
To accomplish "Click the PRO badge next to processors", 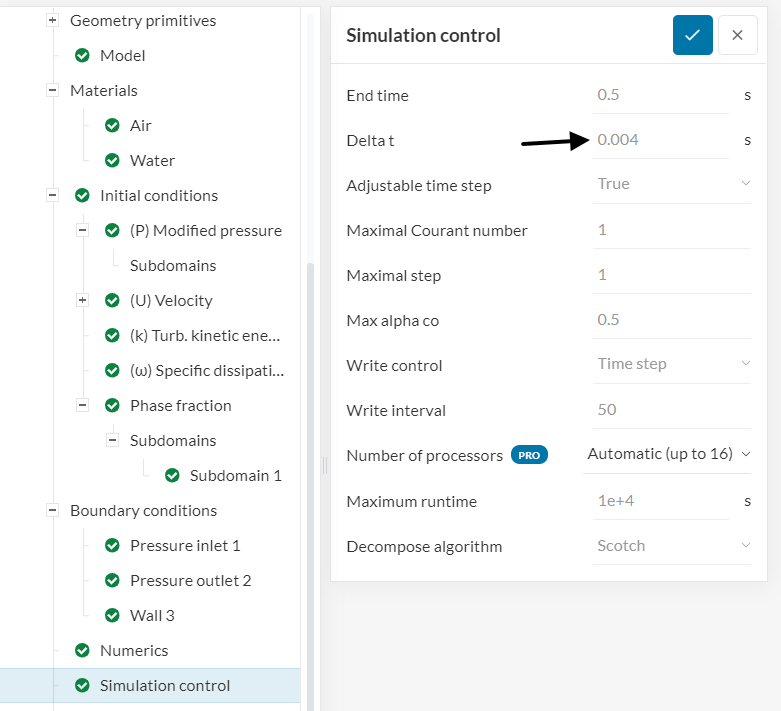I will point(529,455).
